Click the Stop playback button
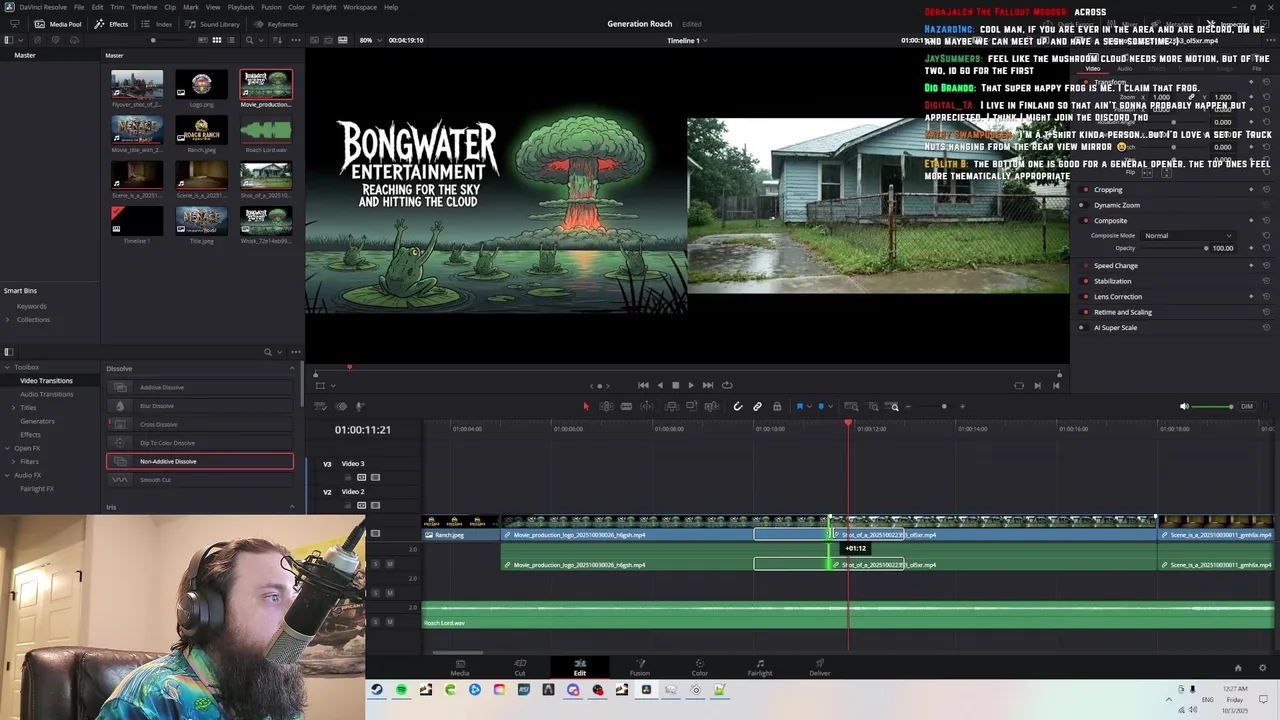The image size is (1280, 720). (675, 385)
